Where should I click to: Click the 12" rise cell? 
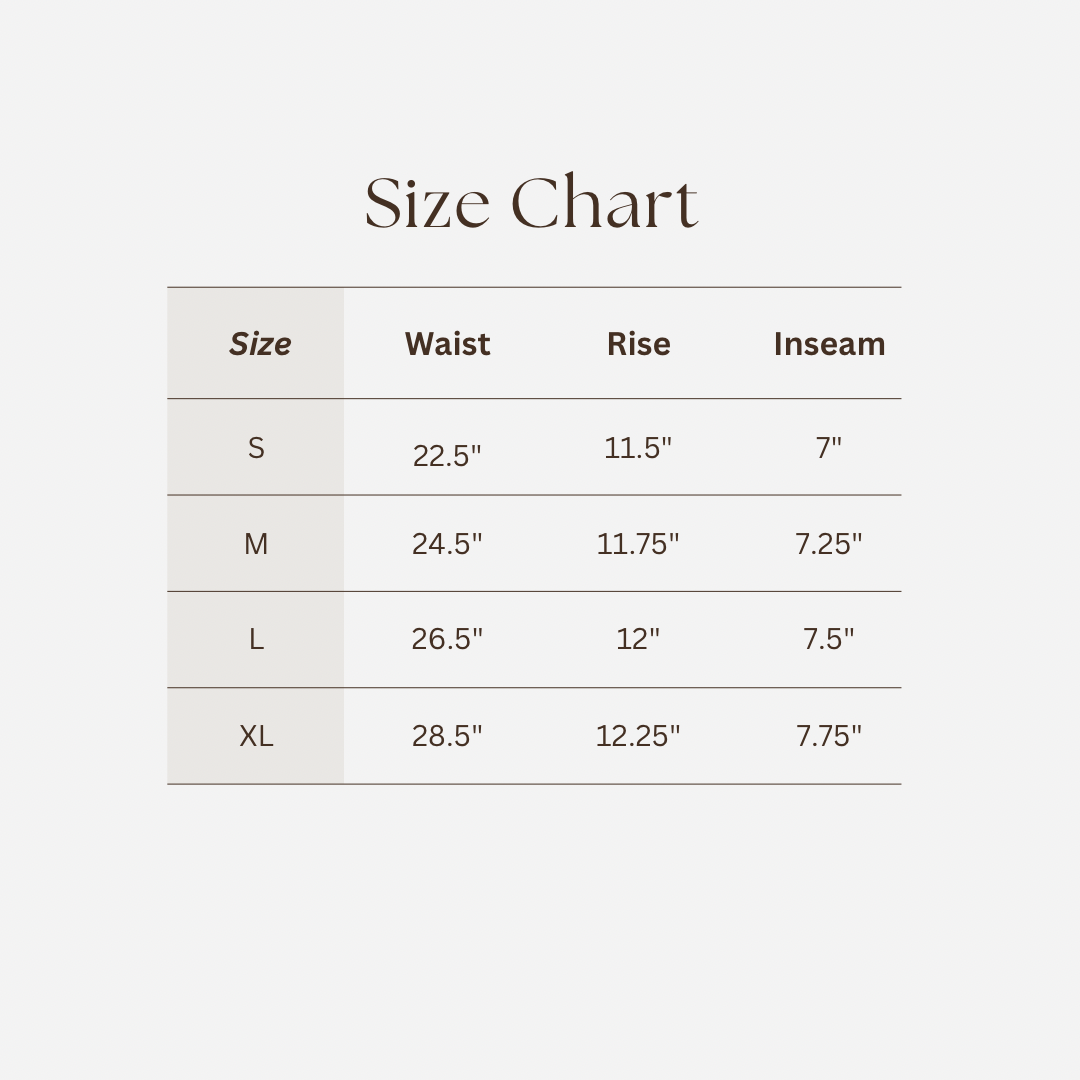click(x=638, y=639)
